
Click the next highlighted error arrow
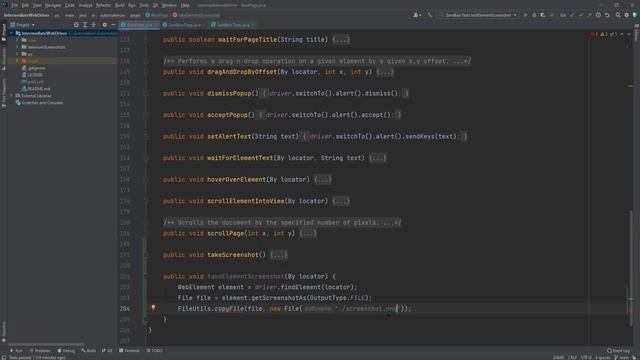point(629,34)
